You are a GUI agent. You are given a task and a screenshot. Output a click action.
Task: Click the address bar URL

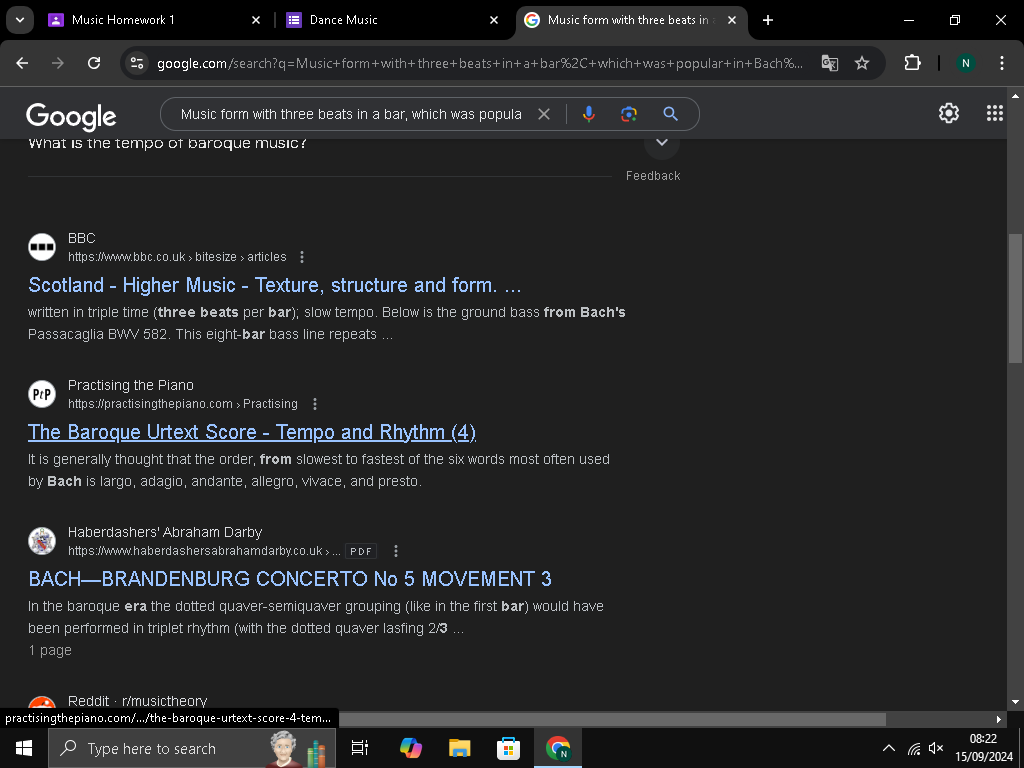pos(479,63)
